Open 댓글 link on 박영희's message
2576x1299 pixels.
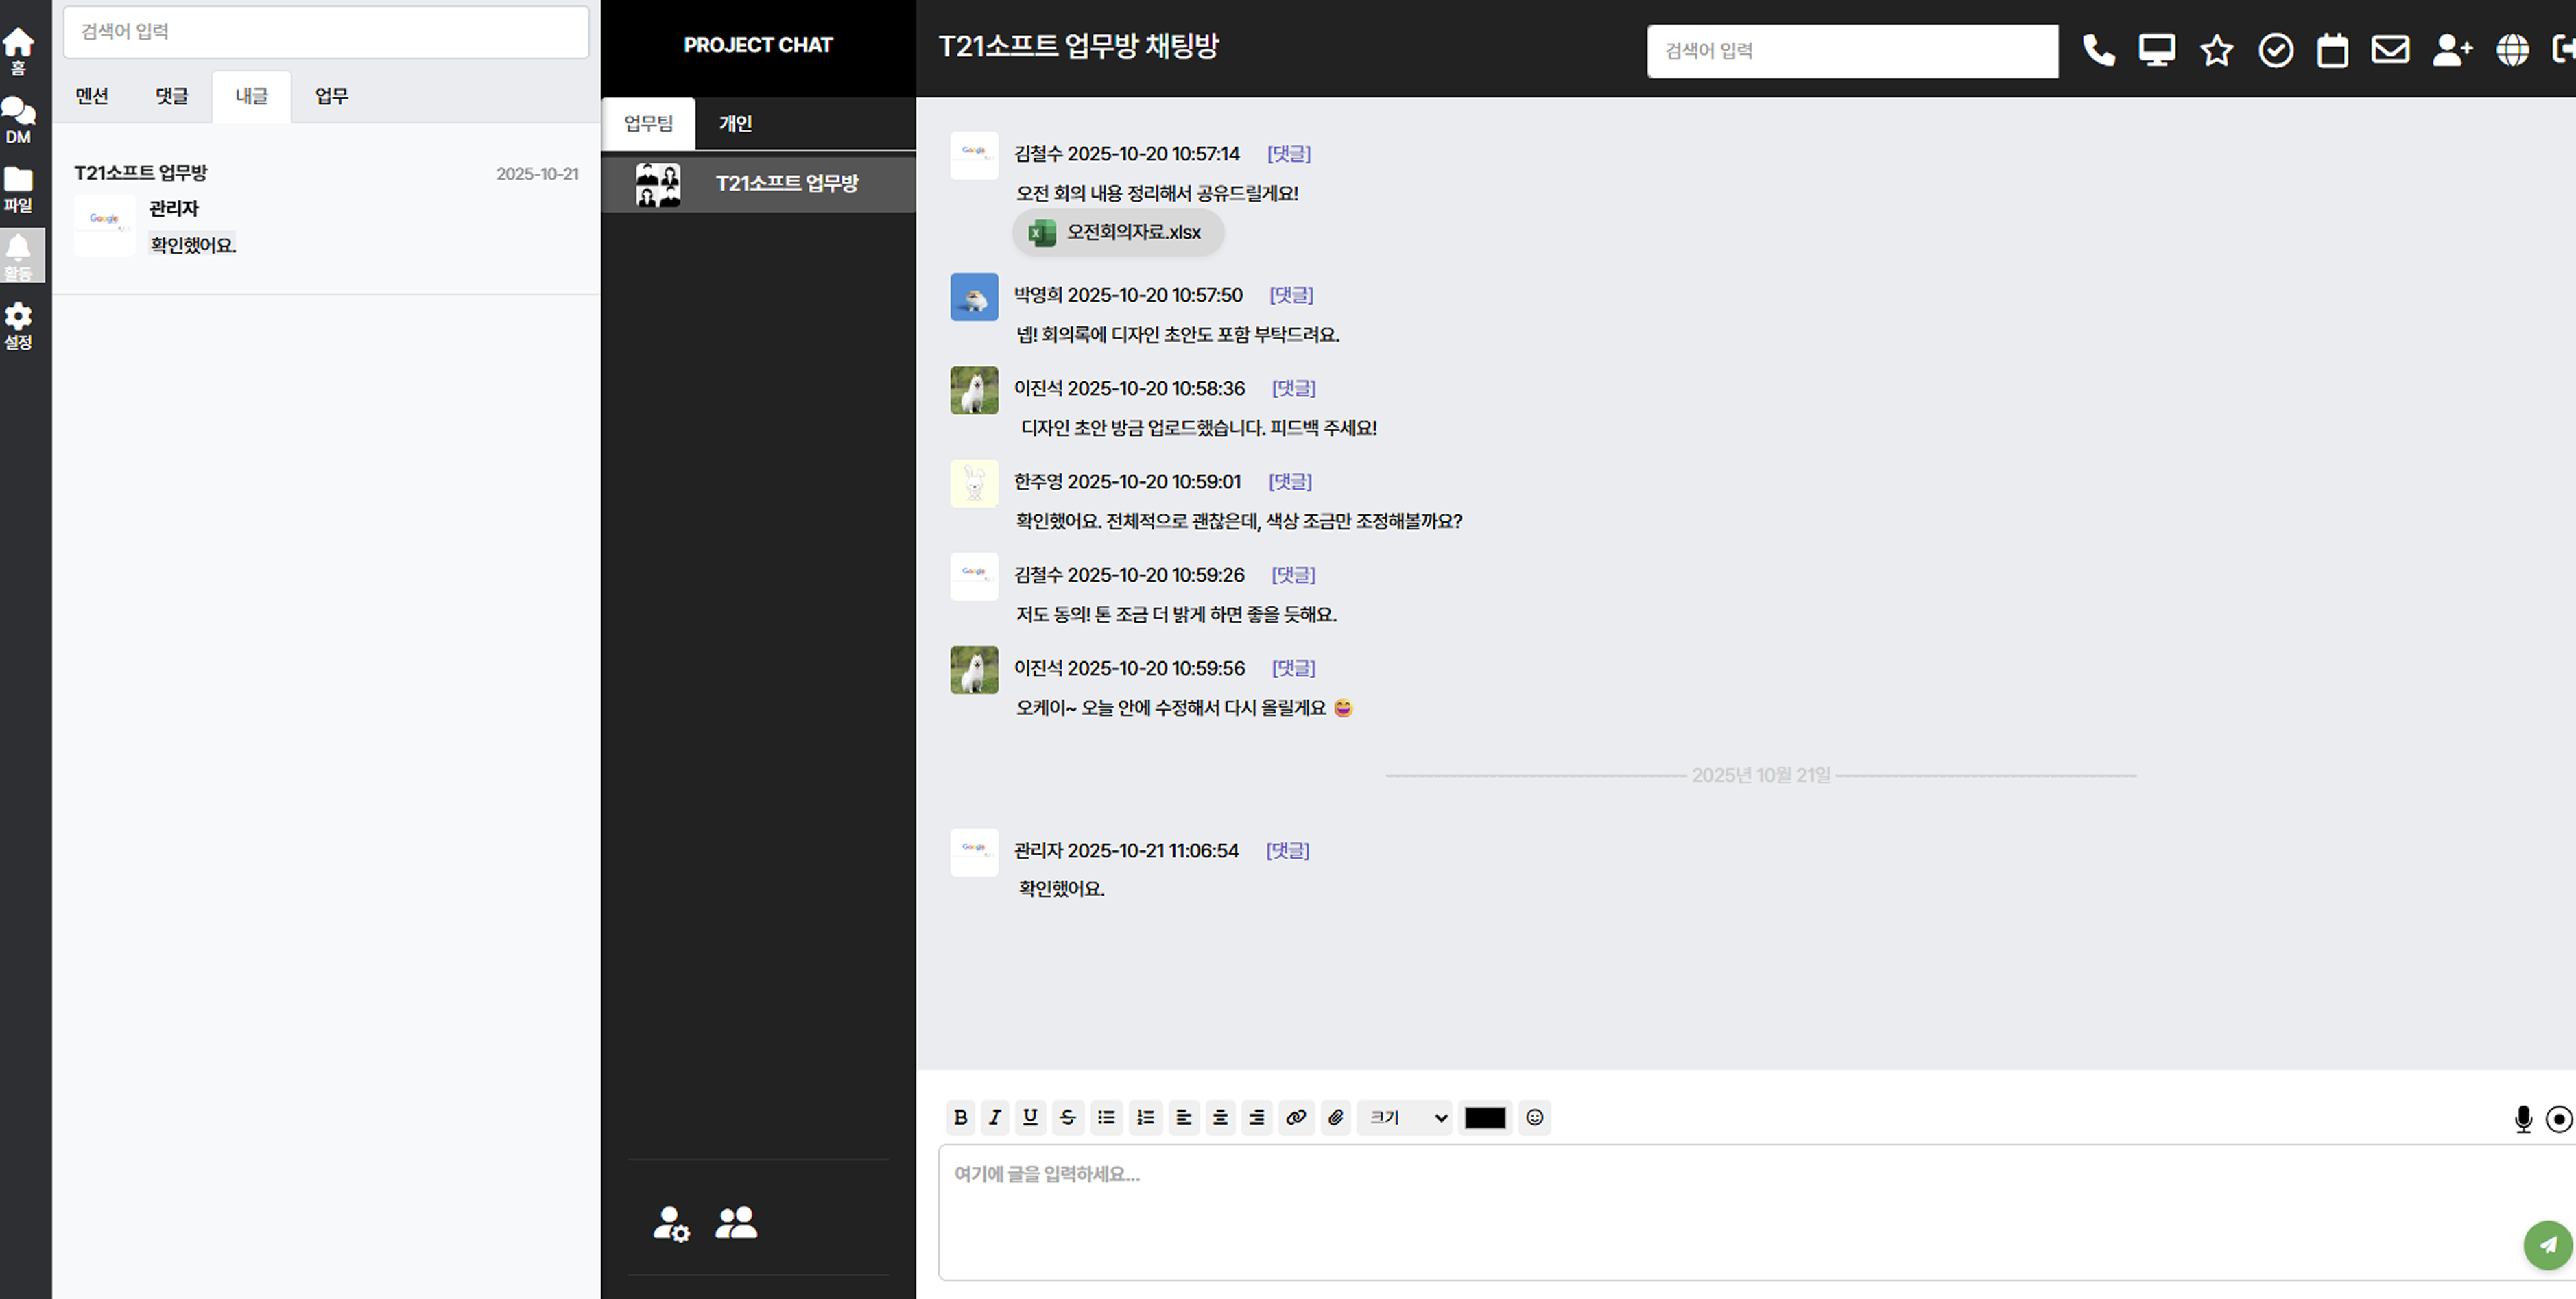(1290, 295)
